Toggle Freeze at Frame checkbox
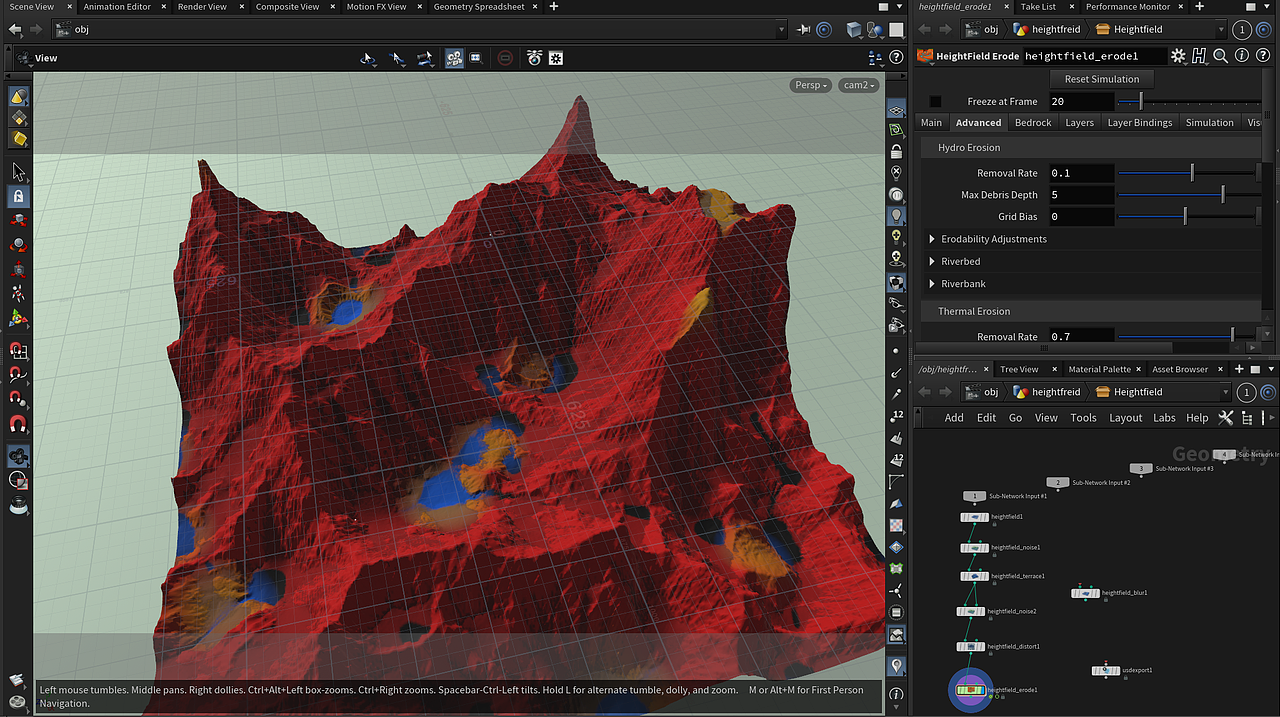This screenshot has width=1280, height=717. 935,101
